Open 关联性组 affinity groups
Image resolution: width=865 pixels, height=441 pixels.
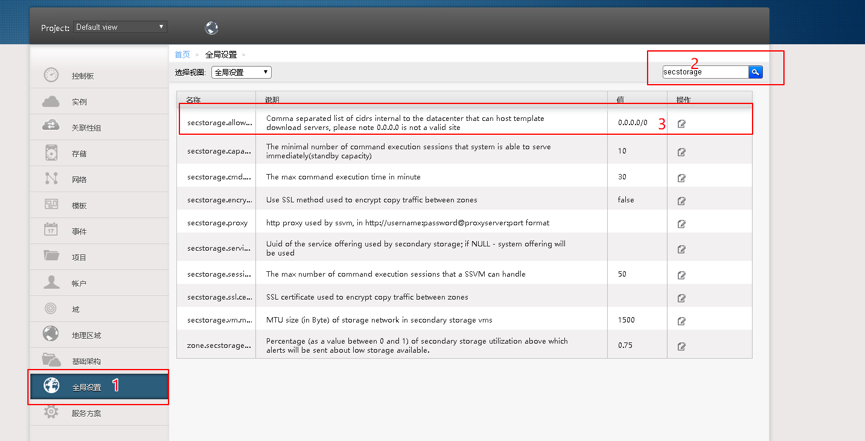pos(86,128)
